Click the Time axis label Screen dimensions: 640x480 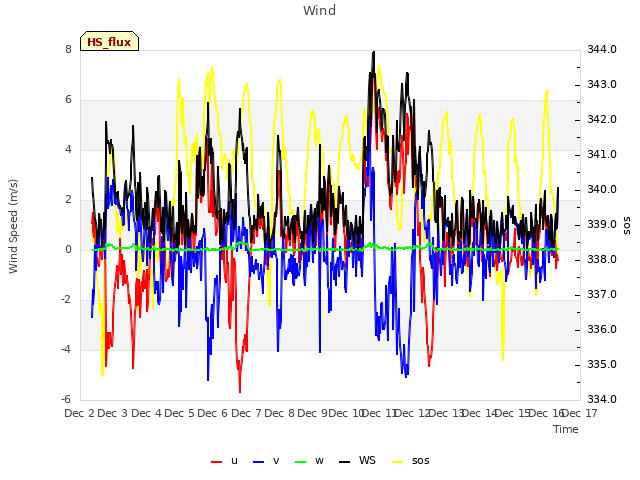pyautogui.click(x=566, y=429)
